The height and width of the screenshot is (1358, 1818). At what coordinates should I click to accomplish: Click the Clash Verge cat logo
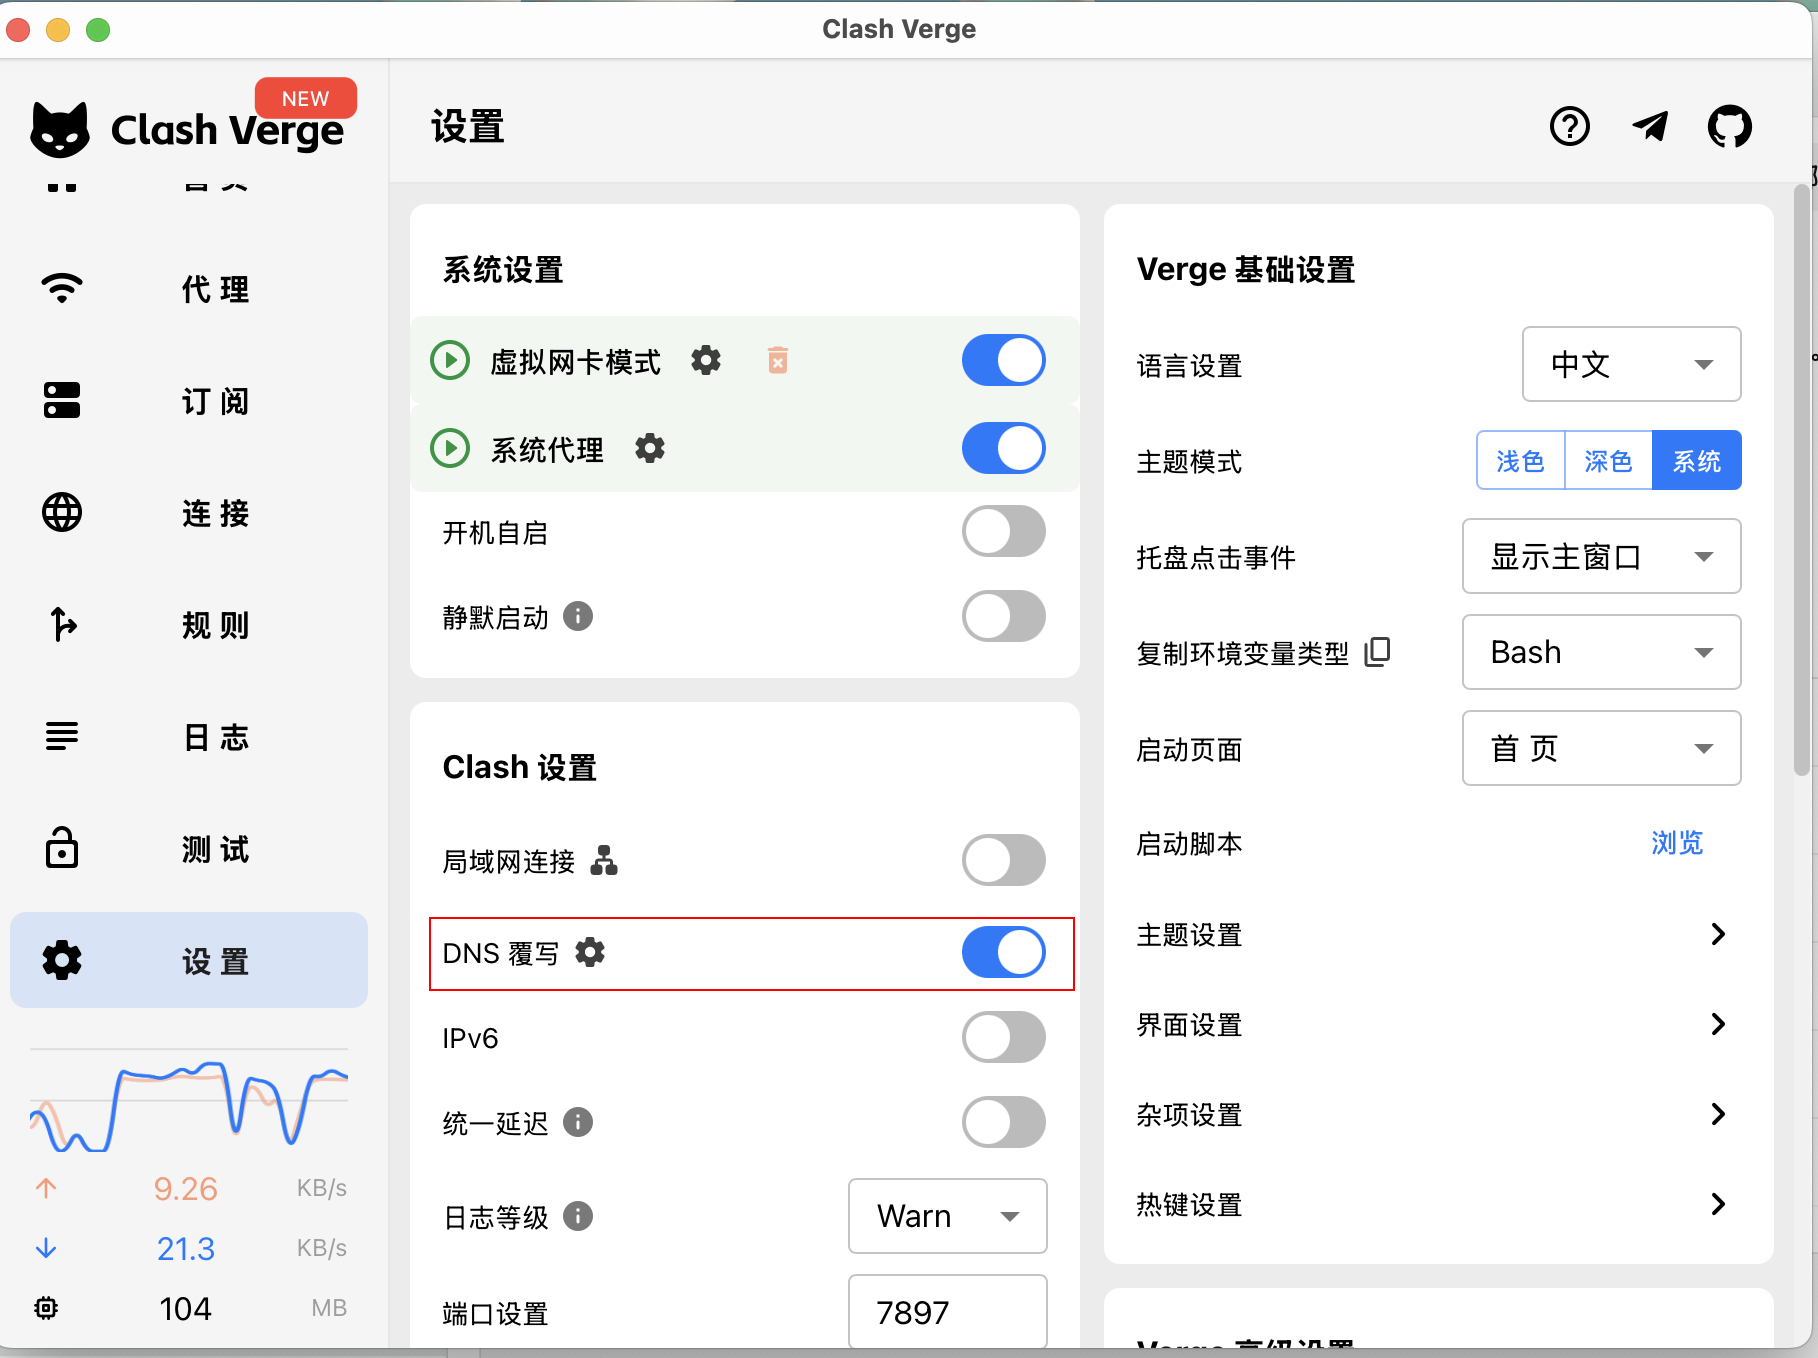(60, 130)
